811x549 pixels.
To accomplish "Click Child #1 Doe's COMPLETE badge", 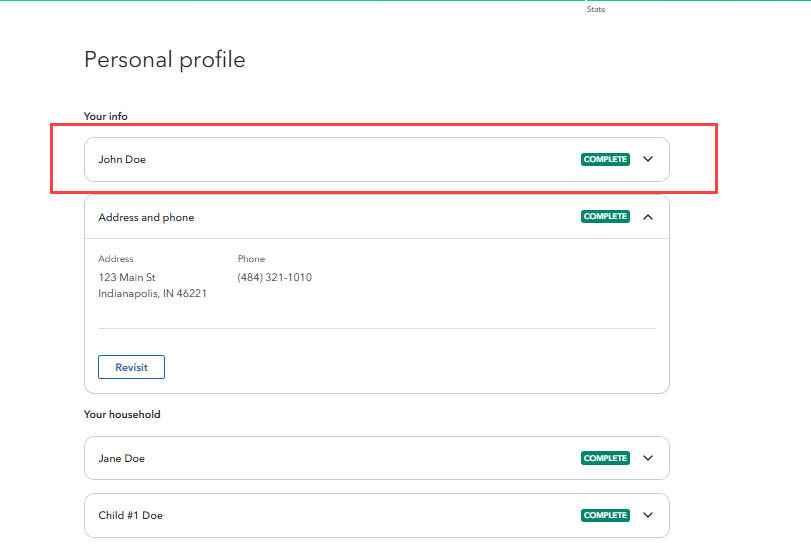I will [605, 515].
